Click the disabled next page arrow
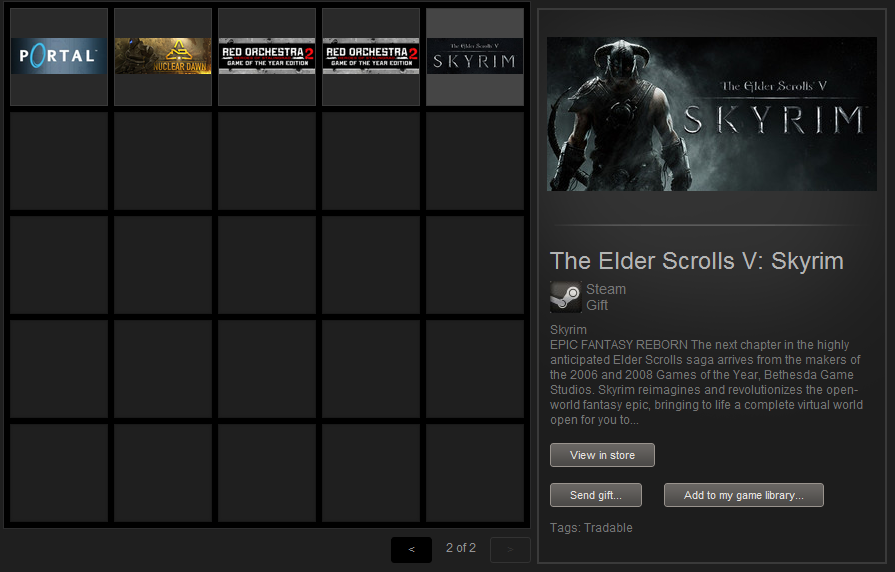Screen dimensions: 895x572 (x=510, y=550)
